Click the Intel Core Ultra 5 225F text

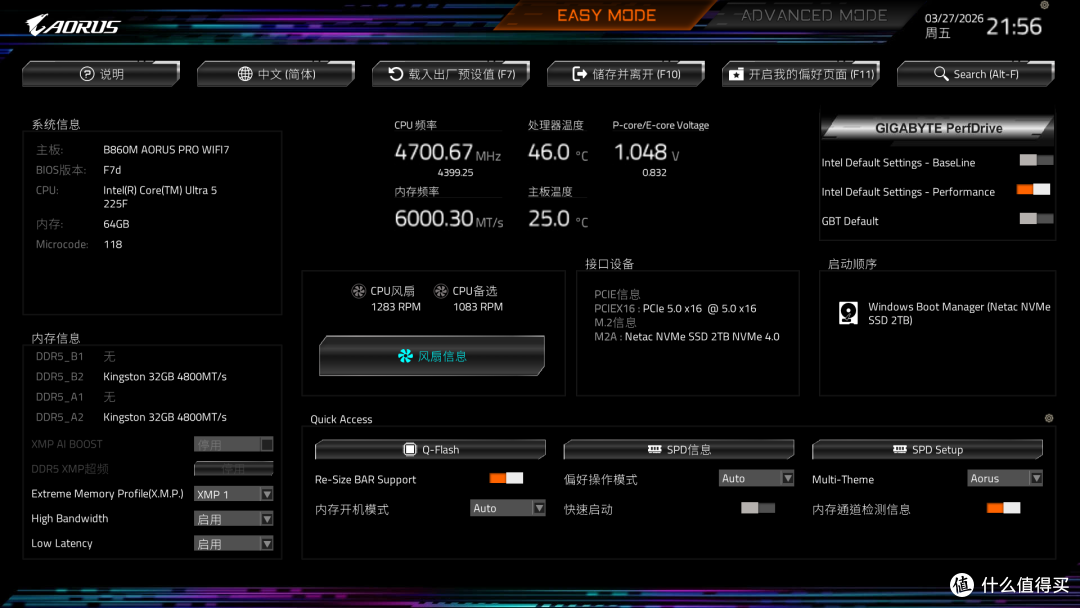pyautogui.click(x=160, y=197)
